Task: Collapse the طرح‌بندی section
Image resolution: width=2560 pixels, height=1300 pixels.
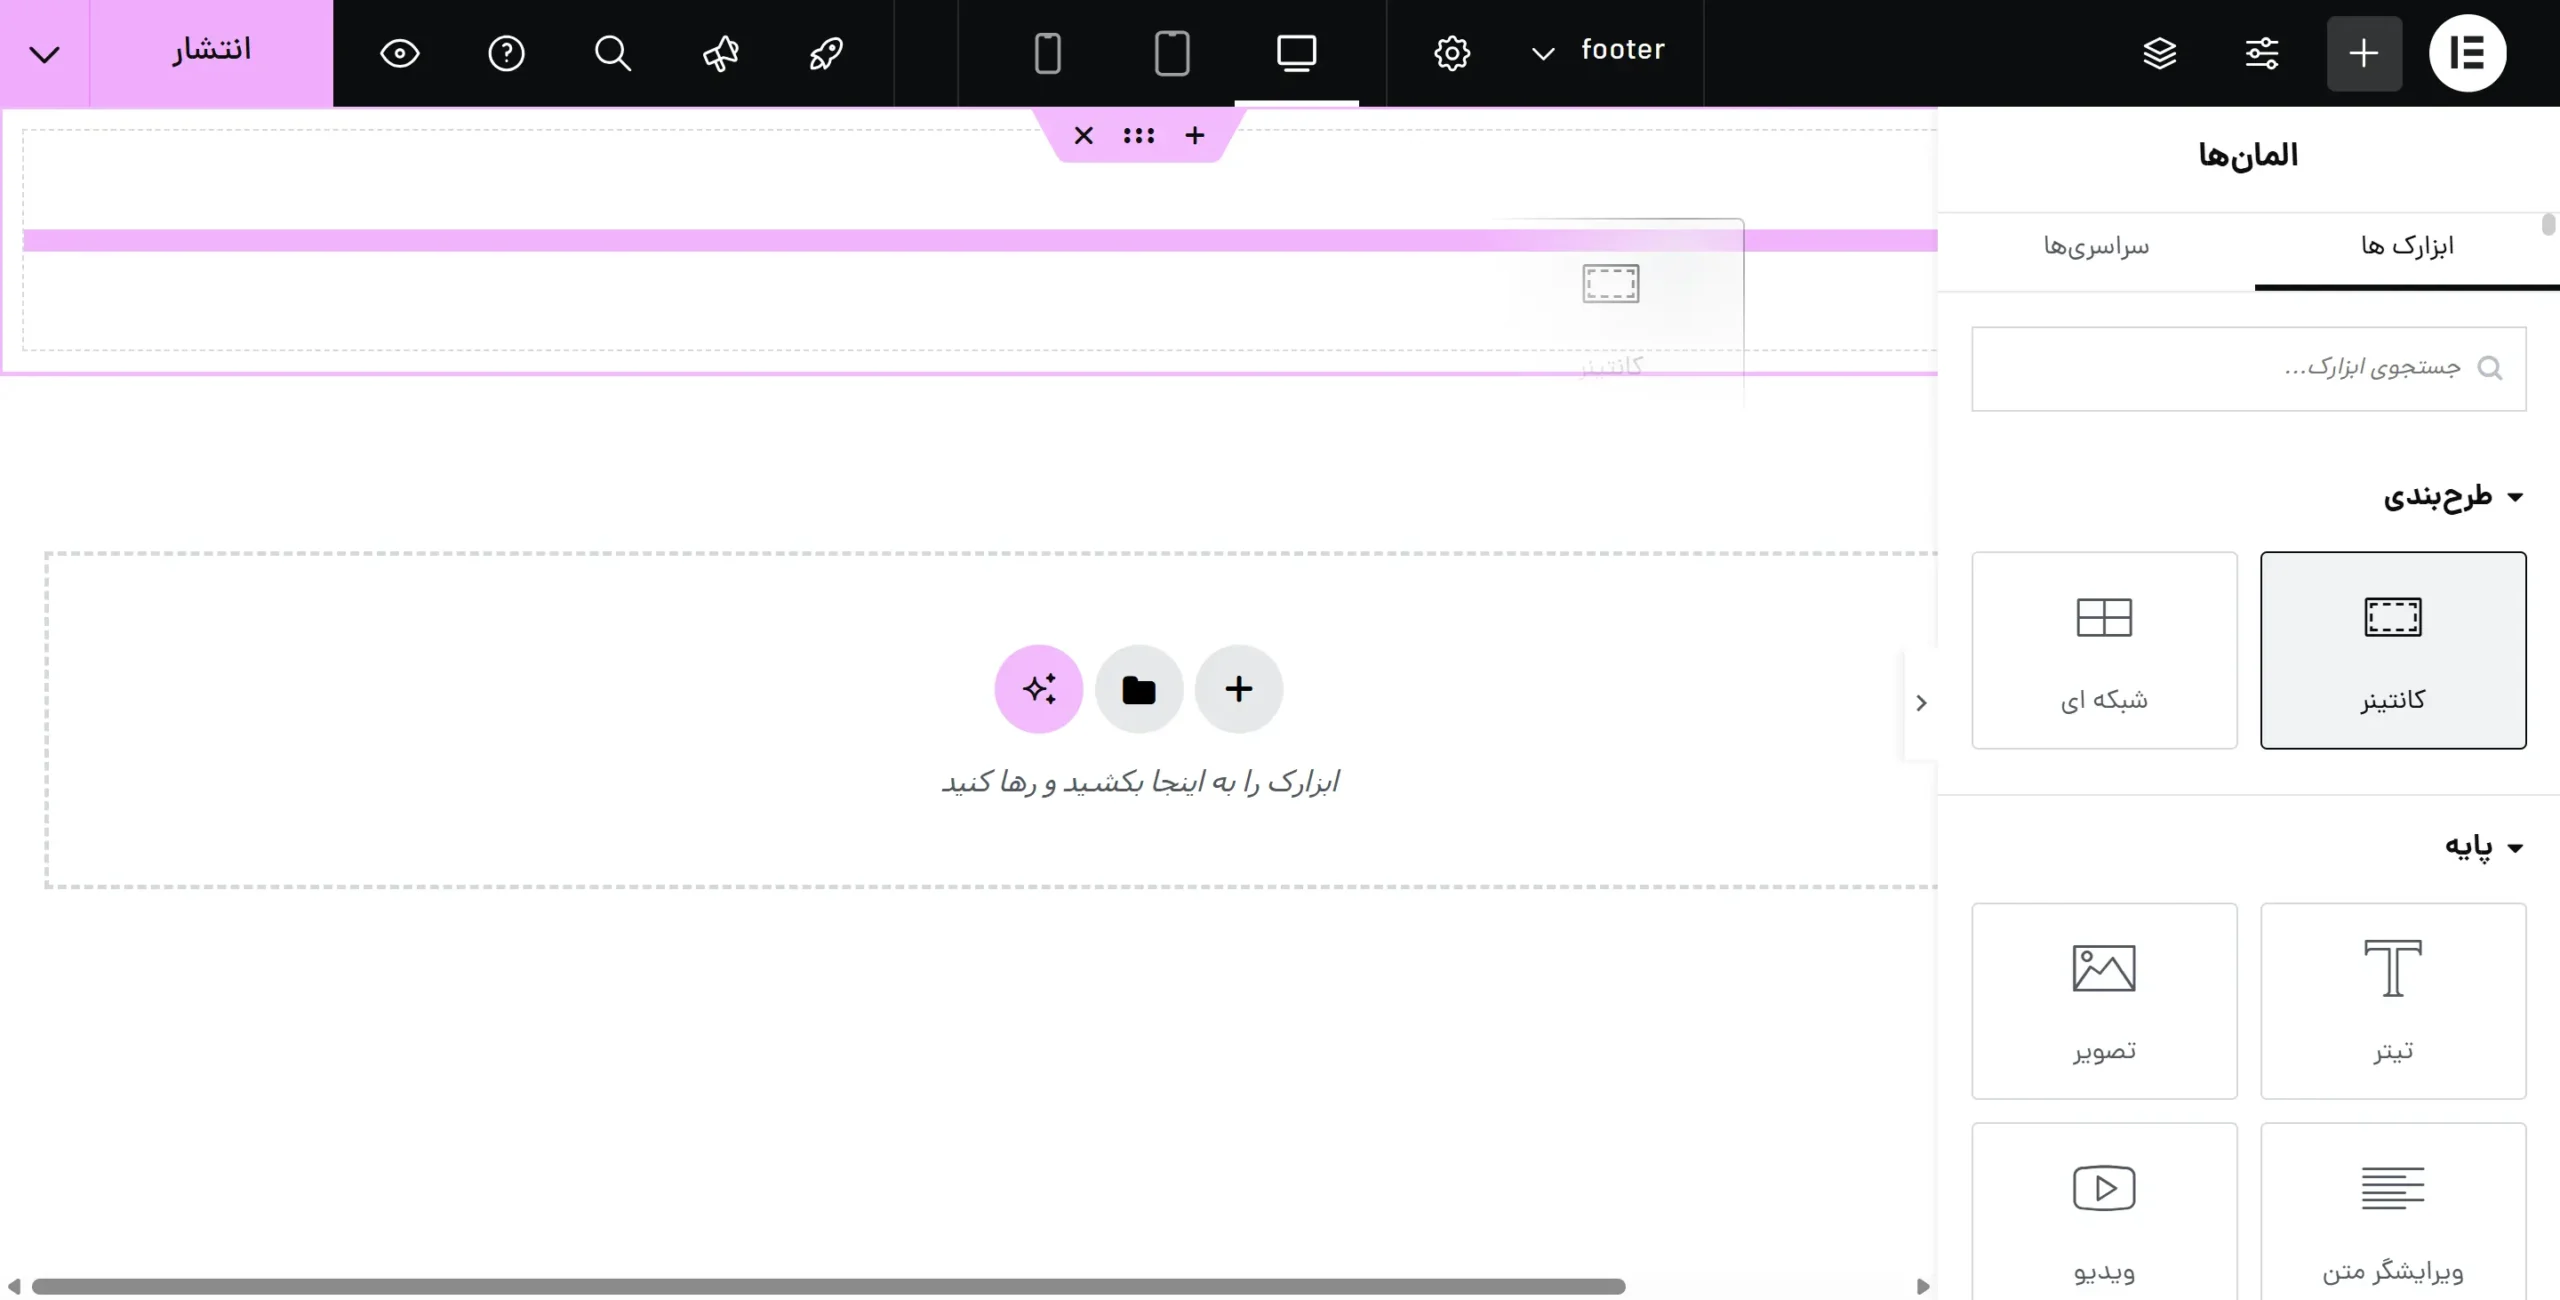Action: (x=2452, y=496)
